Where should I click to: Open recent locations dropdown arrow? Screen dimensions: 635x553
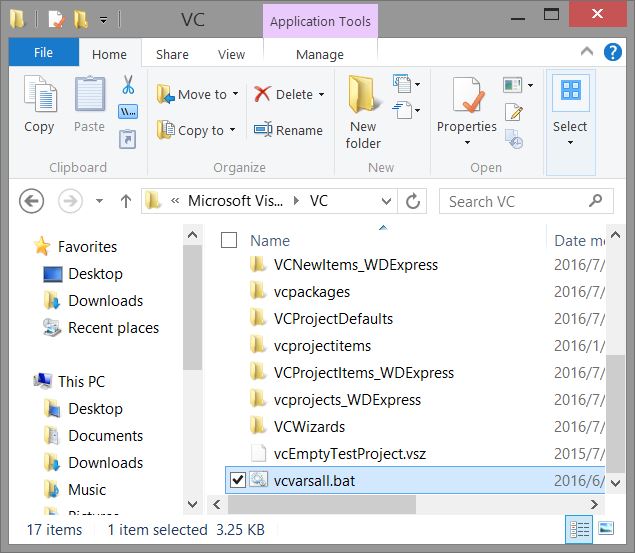click(99, 201)
